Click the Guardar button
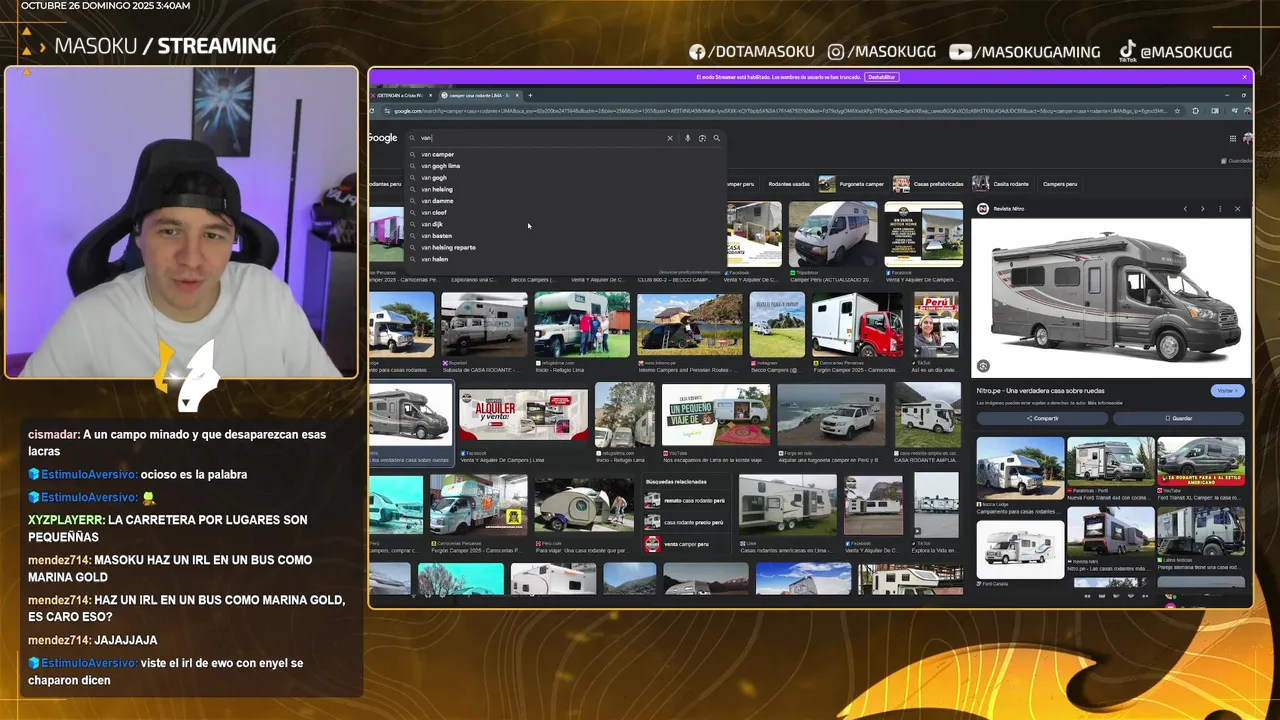1280x720 pixels. (x=1179, y=418)
